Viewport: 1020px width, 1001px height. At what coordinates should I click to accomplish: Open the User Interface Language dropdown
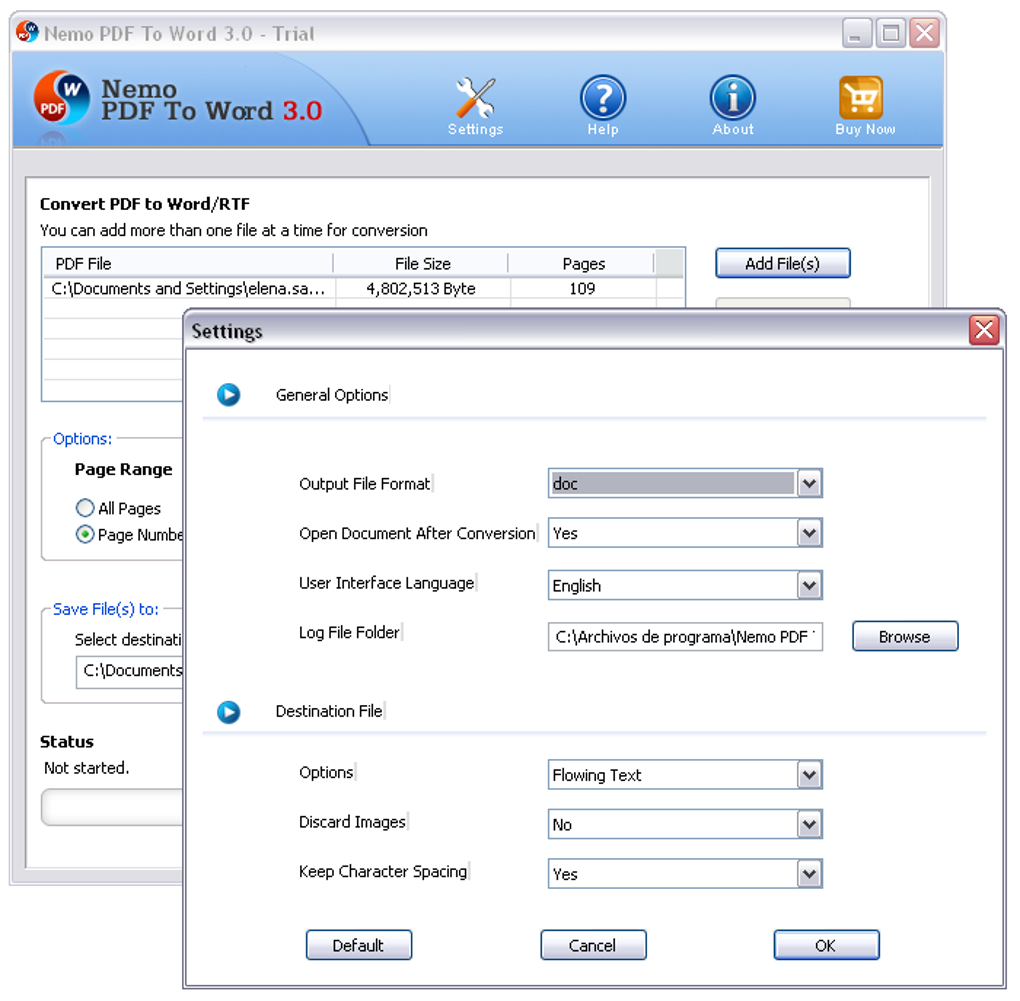click(809, 585)
